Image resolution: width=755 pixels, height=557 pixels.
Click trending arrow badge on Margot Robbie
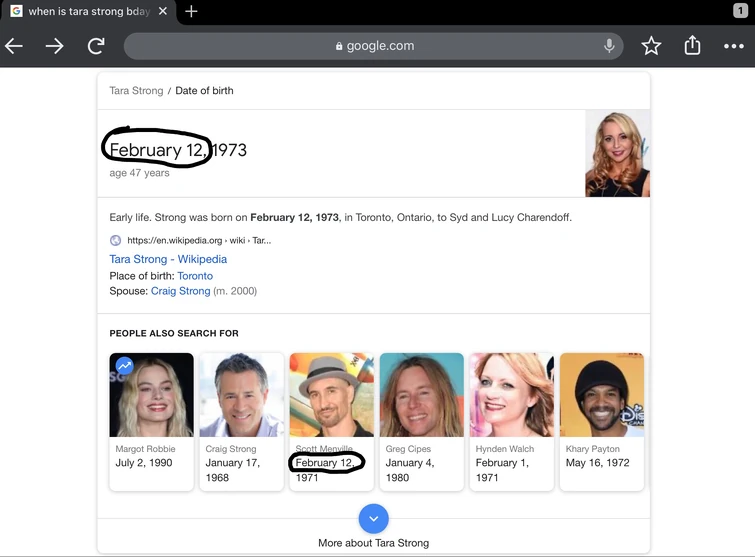[125, 366]
